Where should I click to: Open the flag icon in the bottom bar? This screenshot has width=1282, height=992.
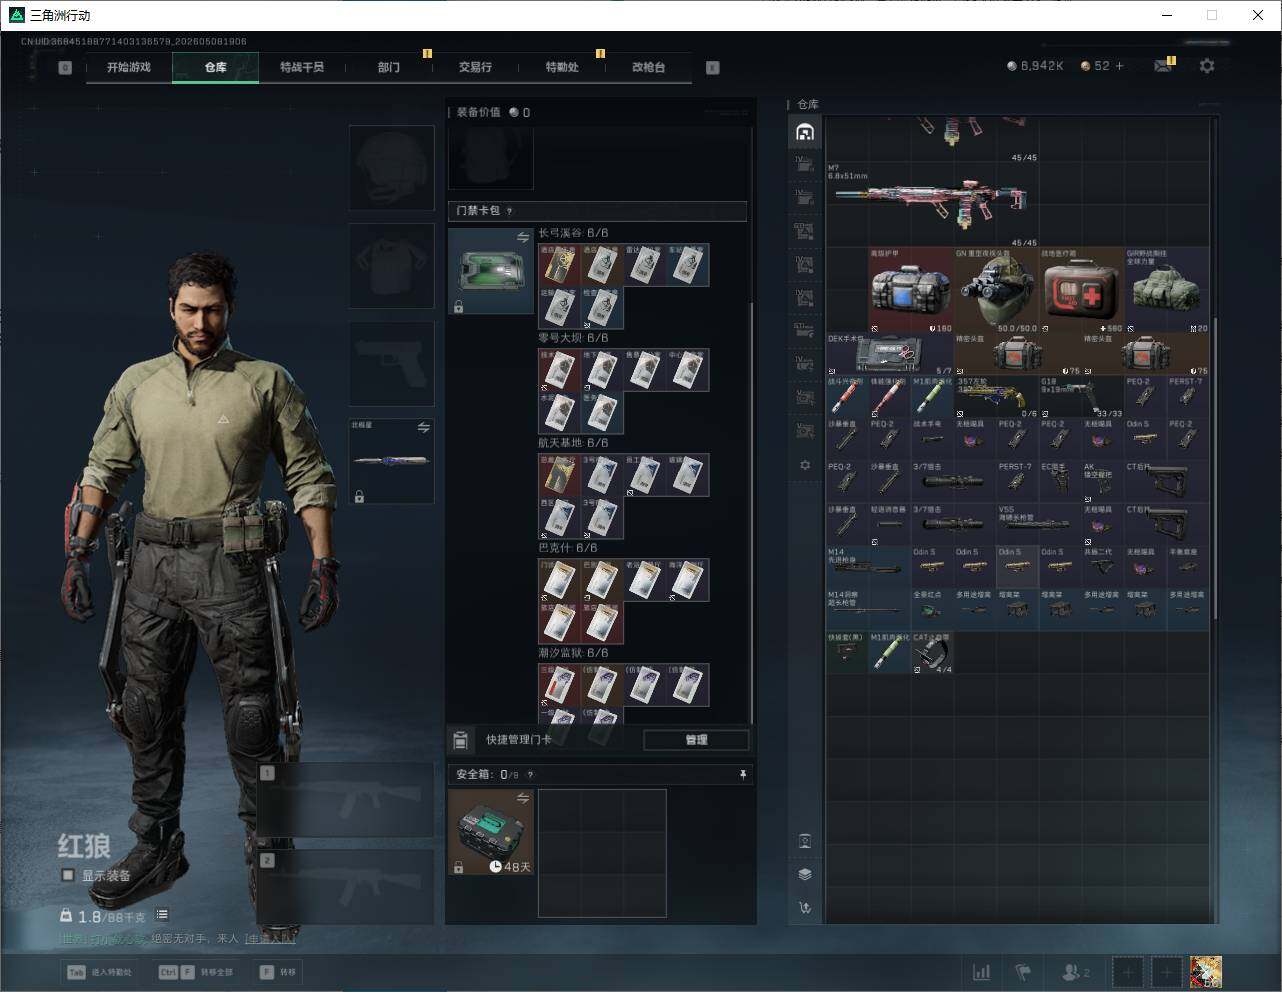click(1022, 972)
